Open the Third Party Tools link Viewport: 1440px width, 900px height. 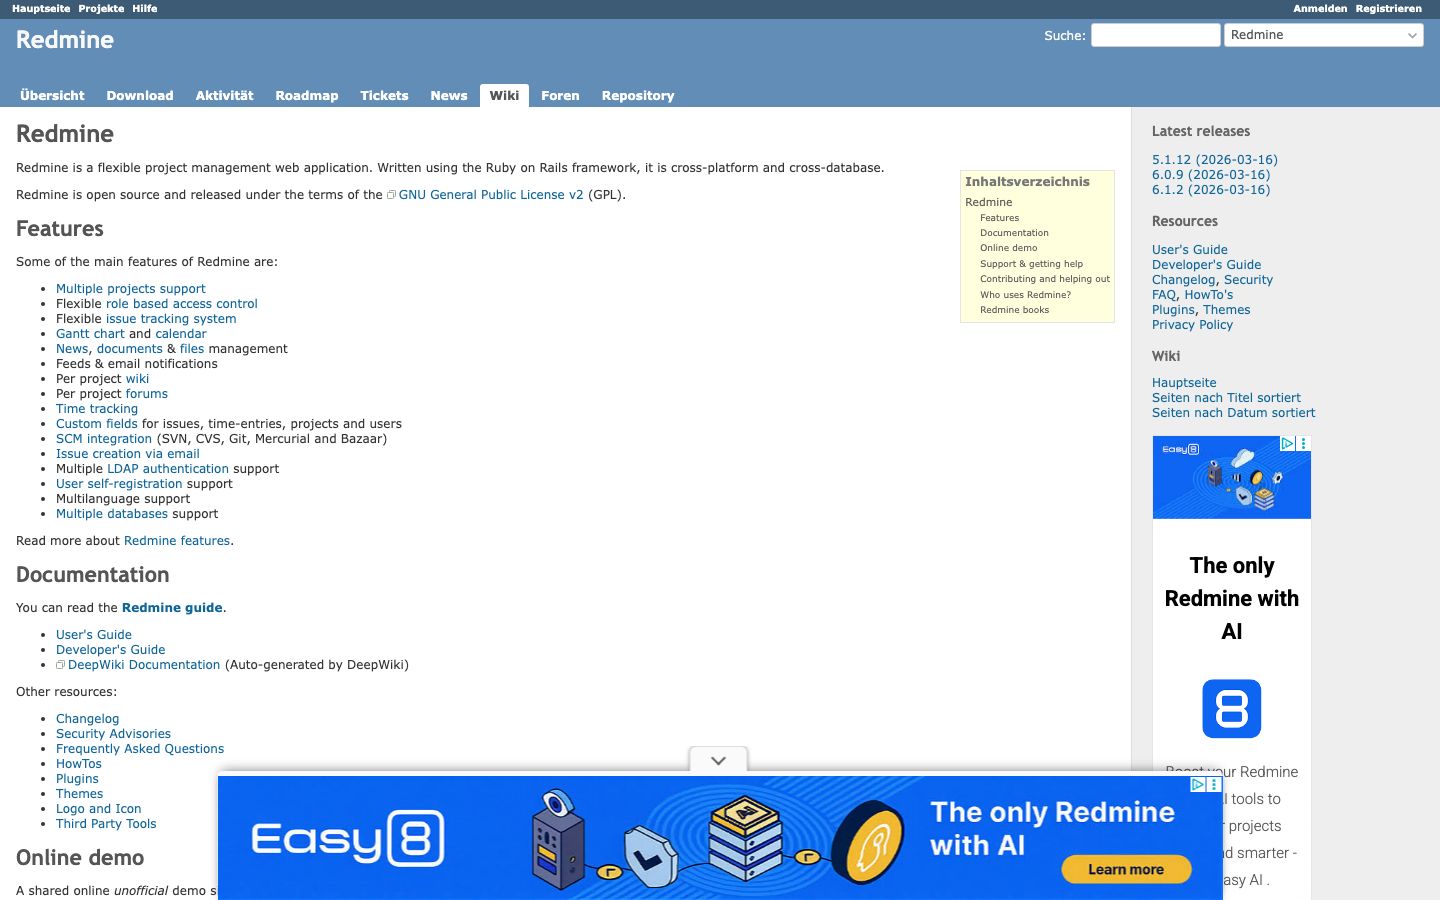tap(106, 824)
